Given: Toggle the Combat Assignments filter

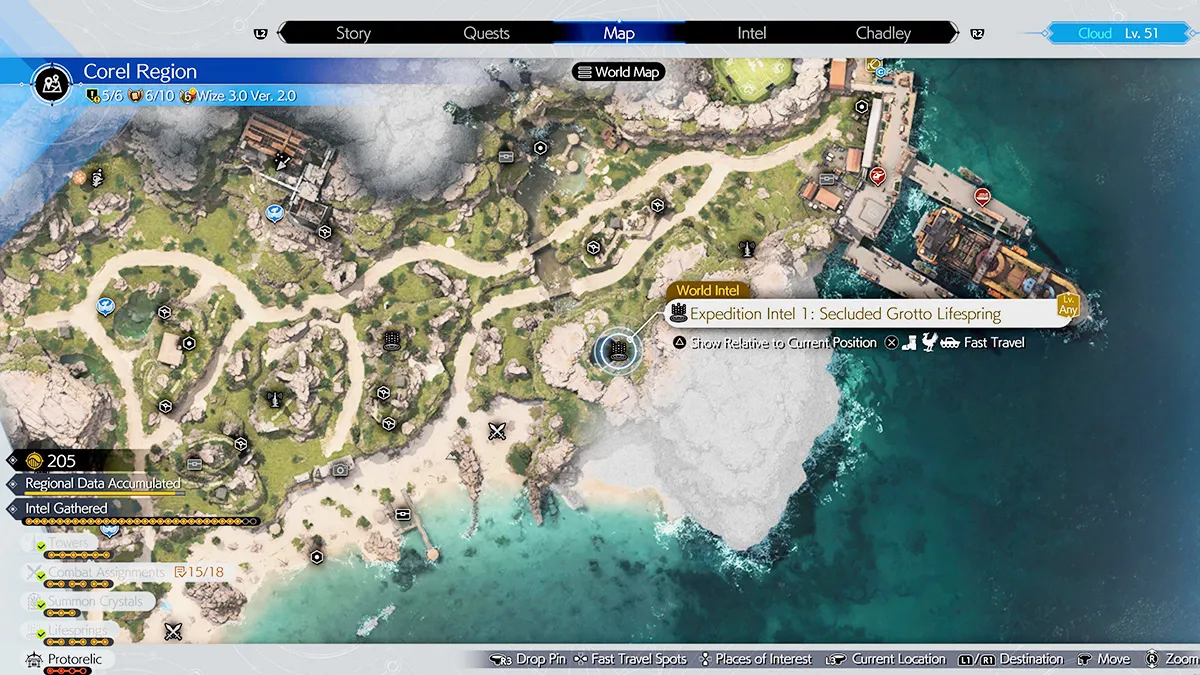Looking at the screenshot, I should 106,573.
